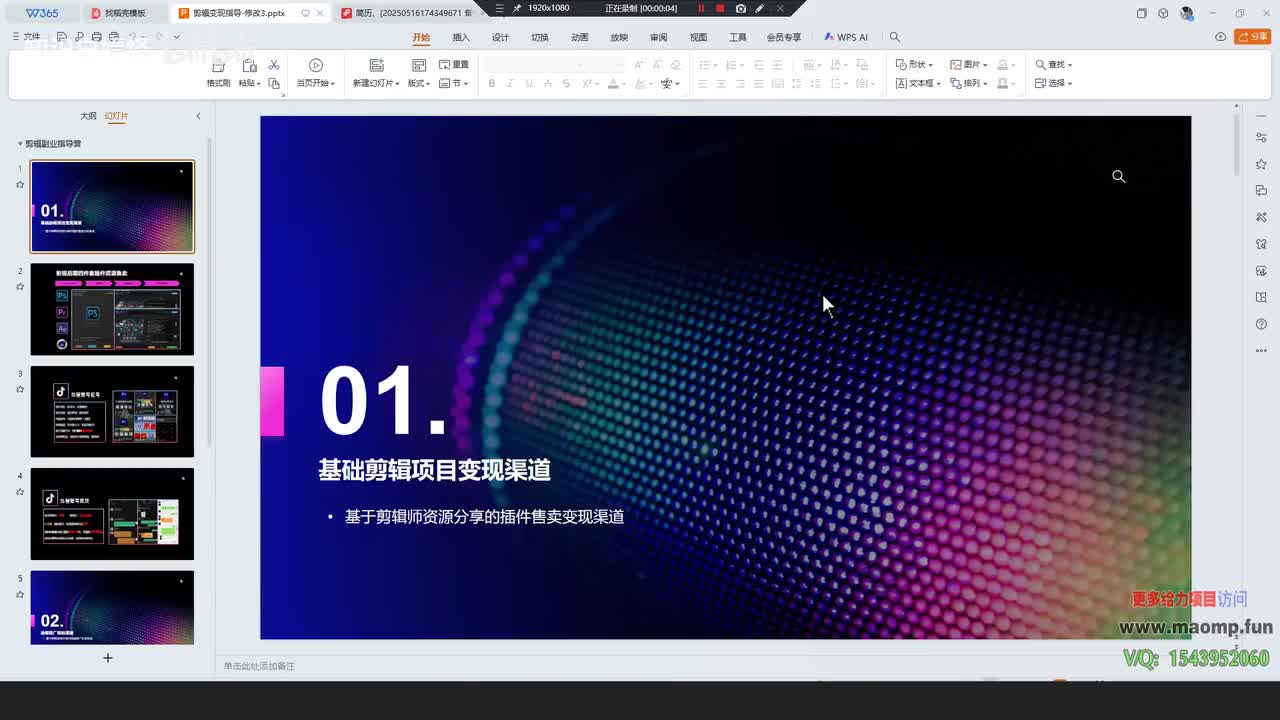Click the star icon in right sidebar

click(x=1261, y=164)
